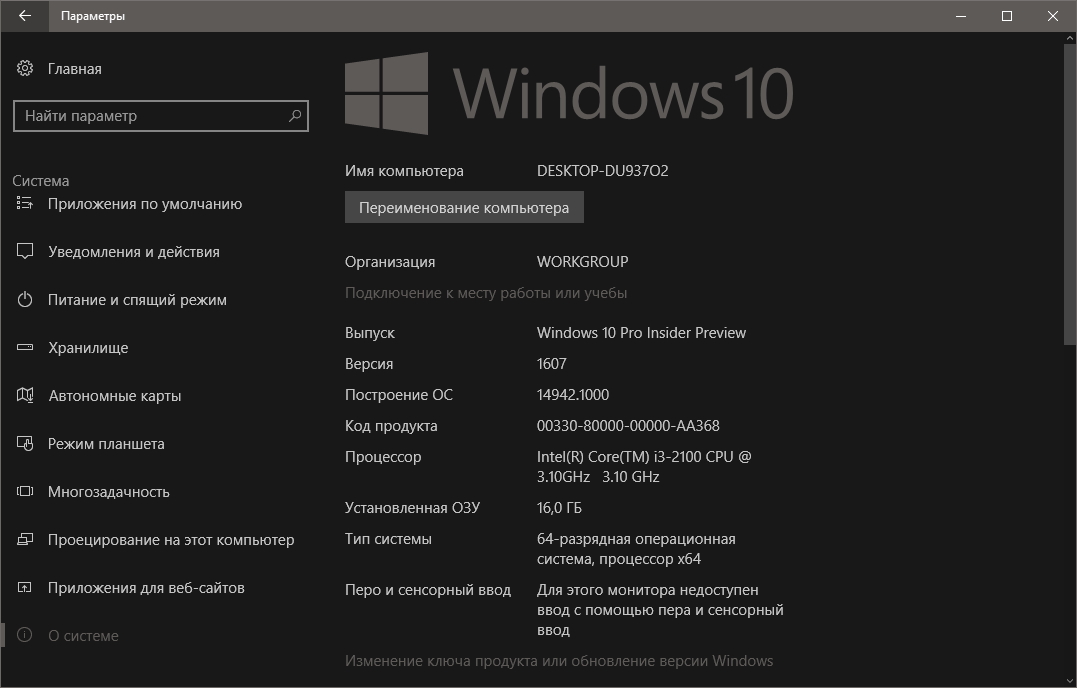
Task: Focus the Найти параметр search field
Action: [x=161, y=115]
